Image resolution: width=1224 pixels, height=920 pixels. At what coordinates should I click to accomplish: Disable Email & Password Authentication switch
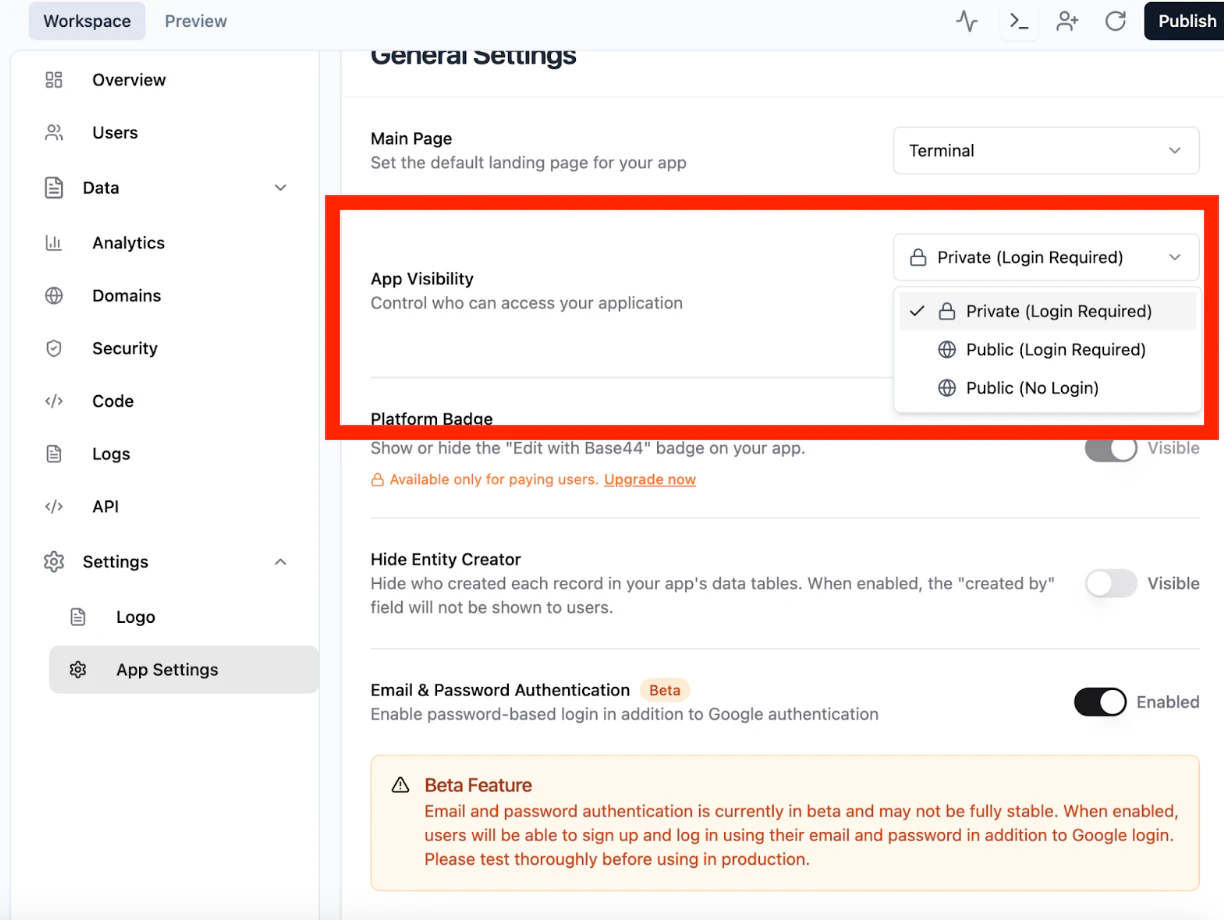point(1100,702)
